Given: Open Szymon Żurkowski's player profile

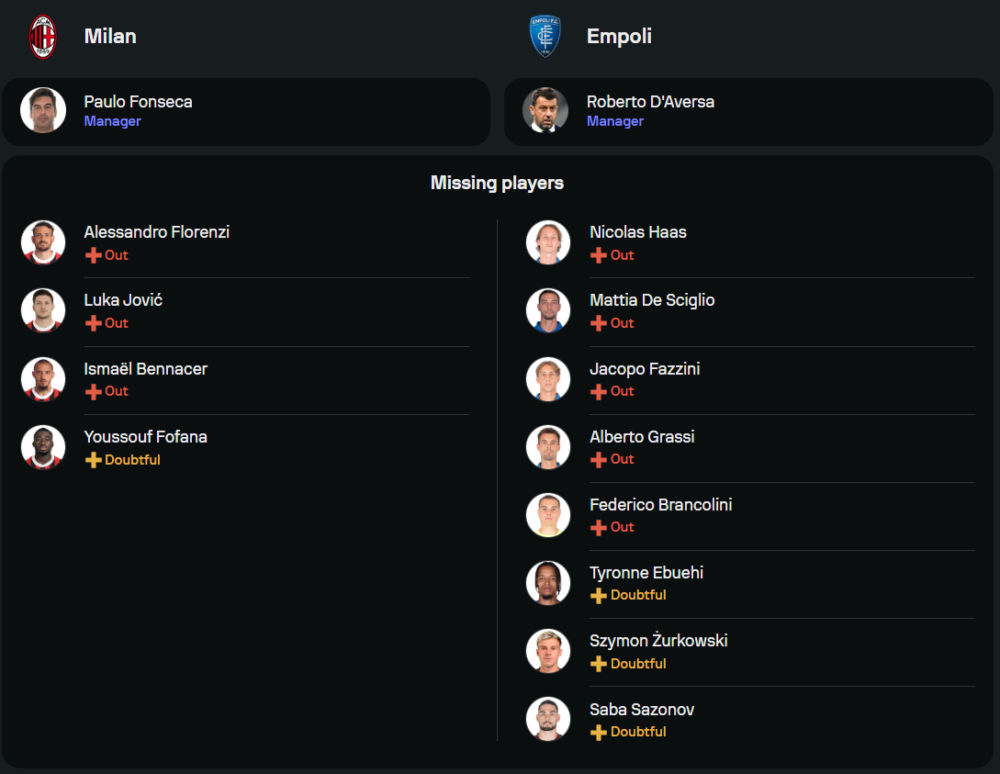Looking at the screenshot, I should pos(658,641).
